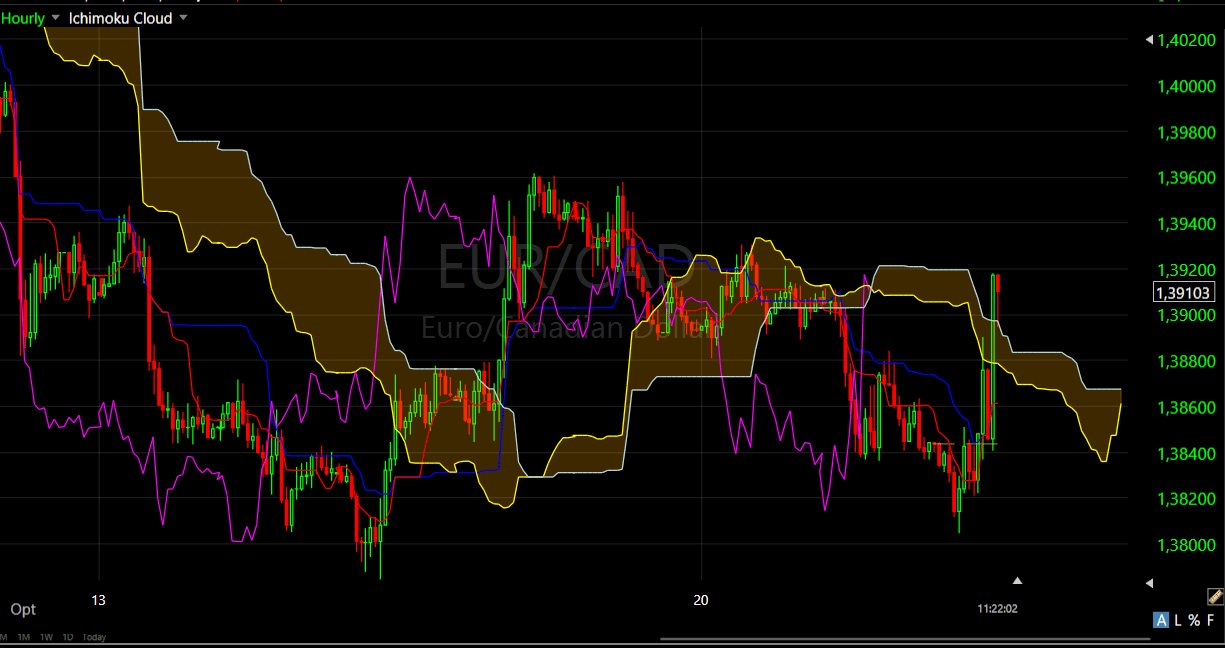Expand the chevron beside Ichimoku Cloud
Screen dimensions: 1225x648
(183, 17)
